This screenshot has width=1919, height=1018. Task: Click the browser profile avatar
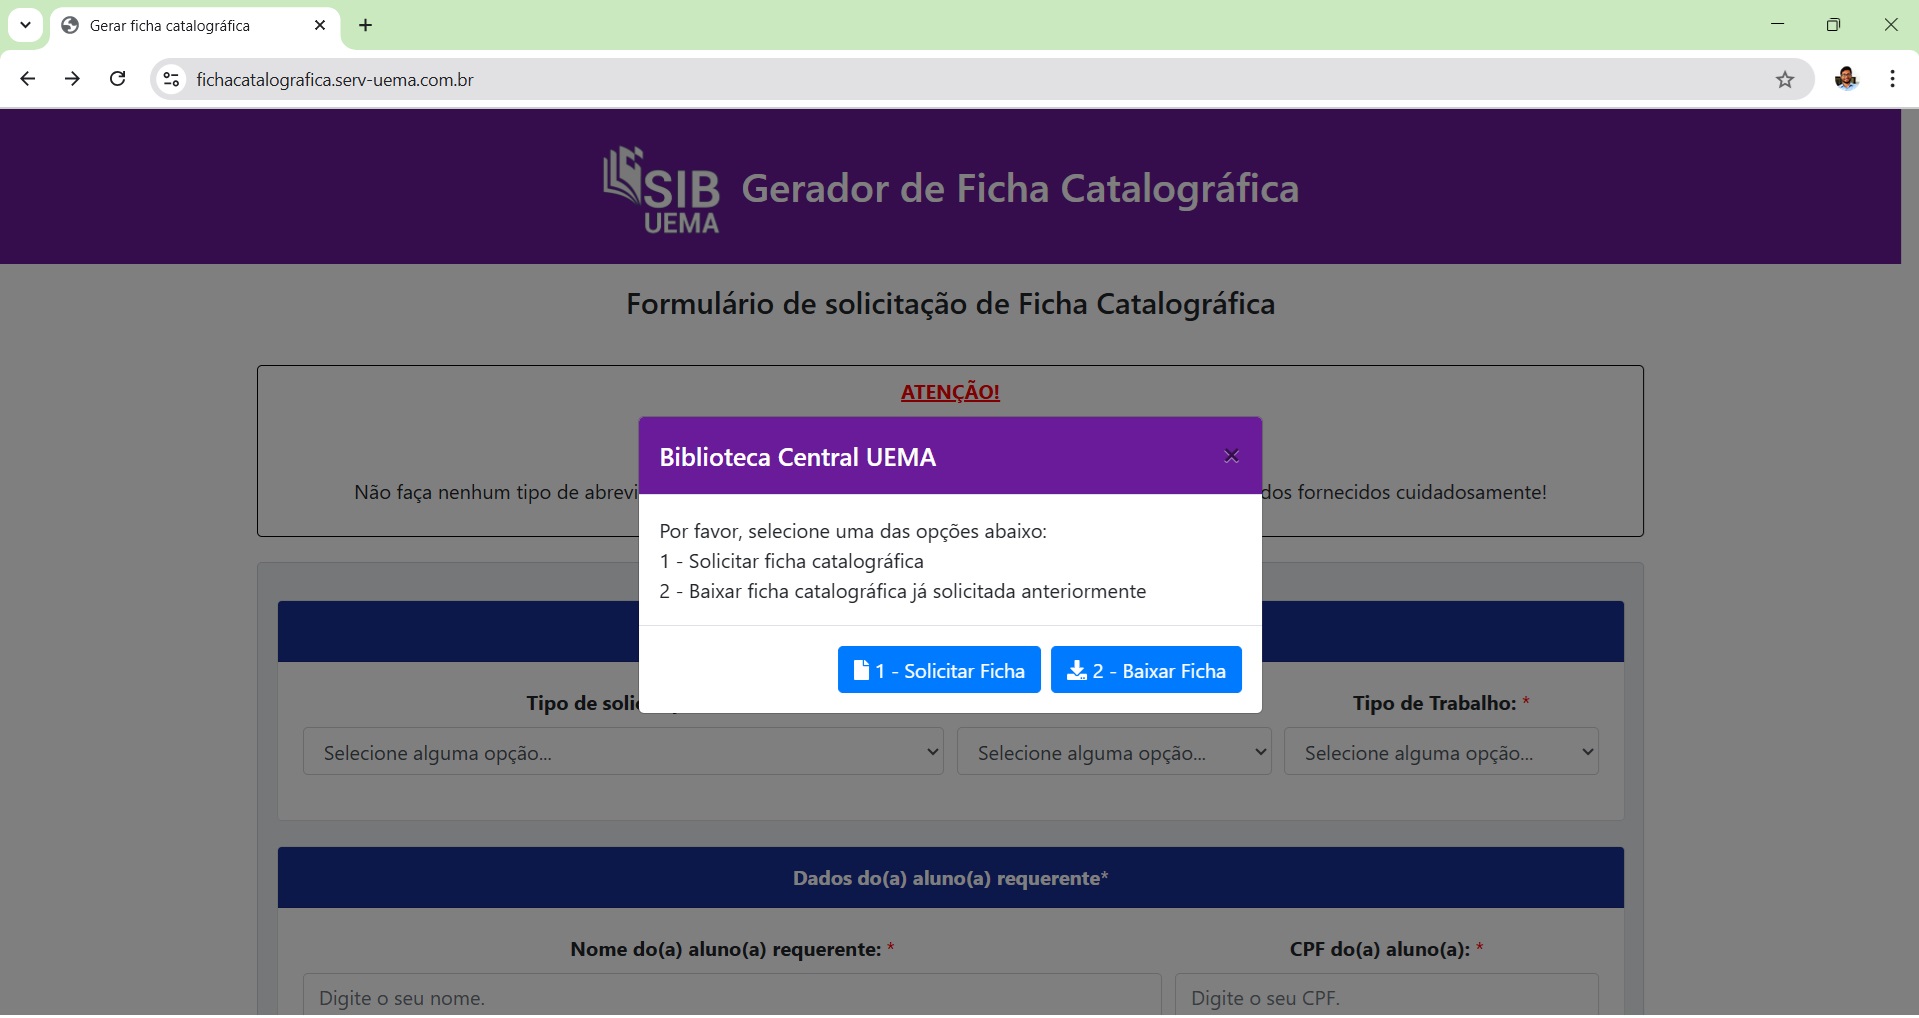(1846, 80)
